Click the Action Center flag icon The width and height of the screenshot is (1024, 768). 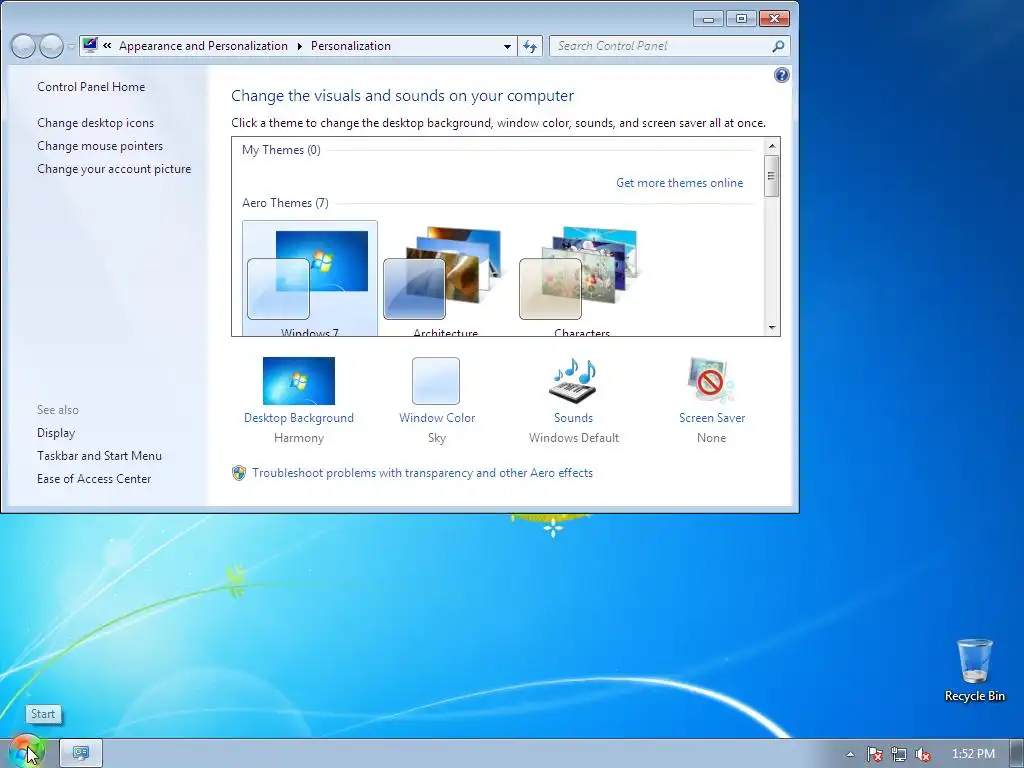pyautogui.click(x=874, y=754)
